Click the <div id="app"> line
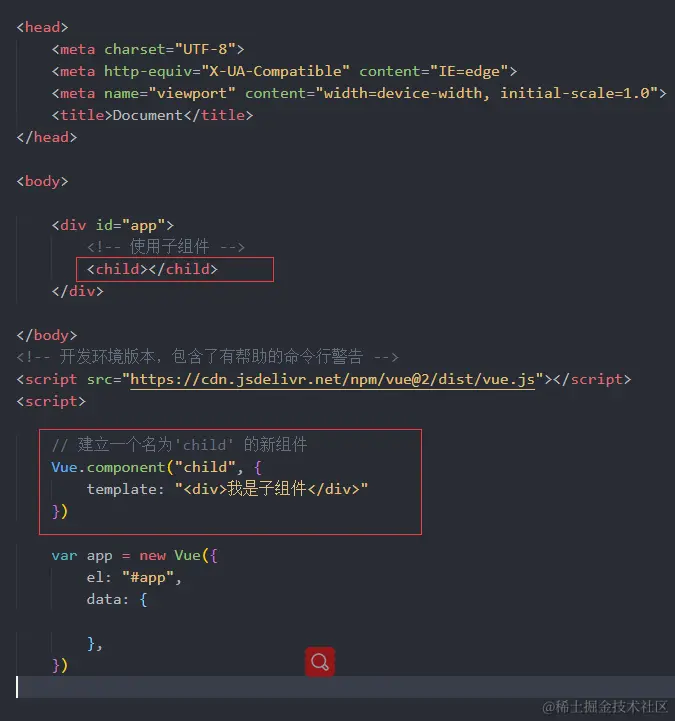 tap(113, 225)
